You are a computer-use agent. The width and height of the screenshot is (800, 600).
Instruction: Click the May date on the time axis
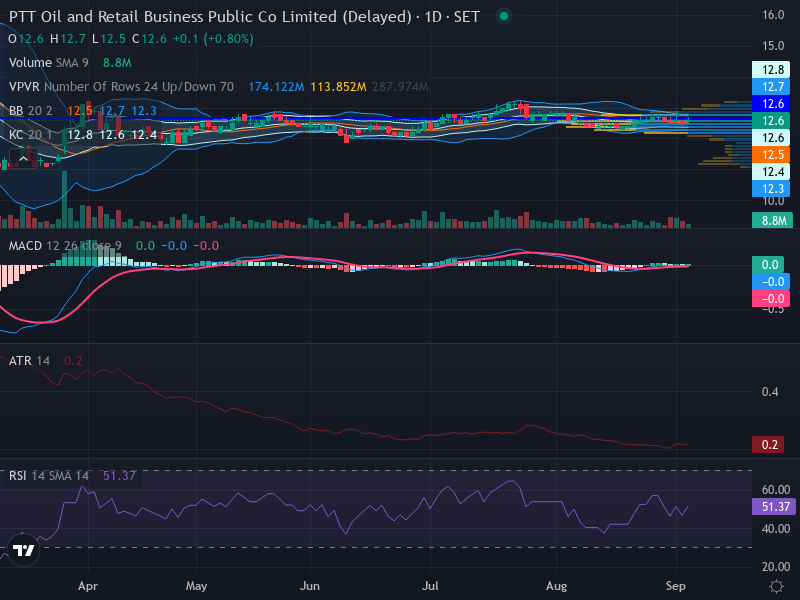coord(196,586)
